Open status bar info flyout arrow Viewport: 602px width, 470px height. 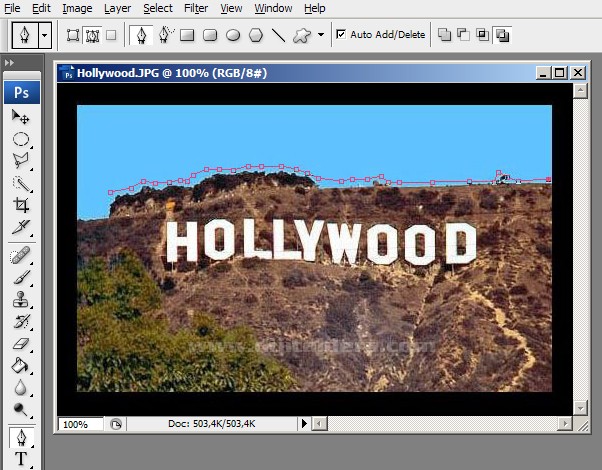(304, 424)
